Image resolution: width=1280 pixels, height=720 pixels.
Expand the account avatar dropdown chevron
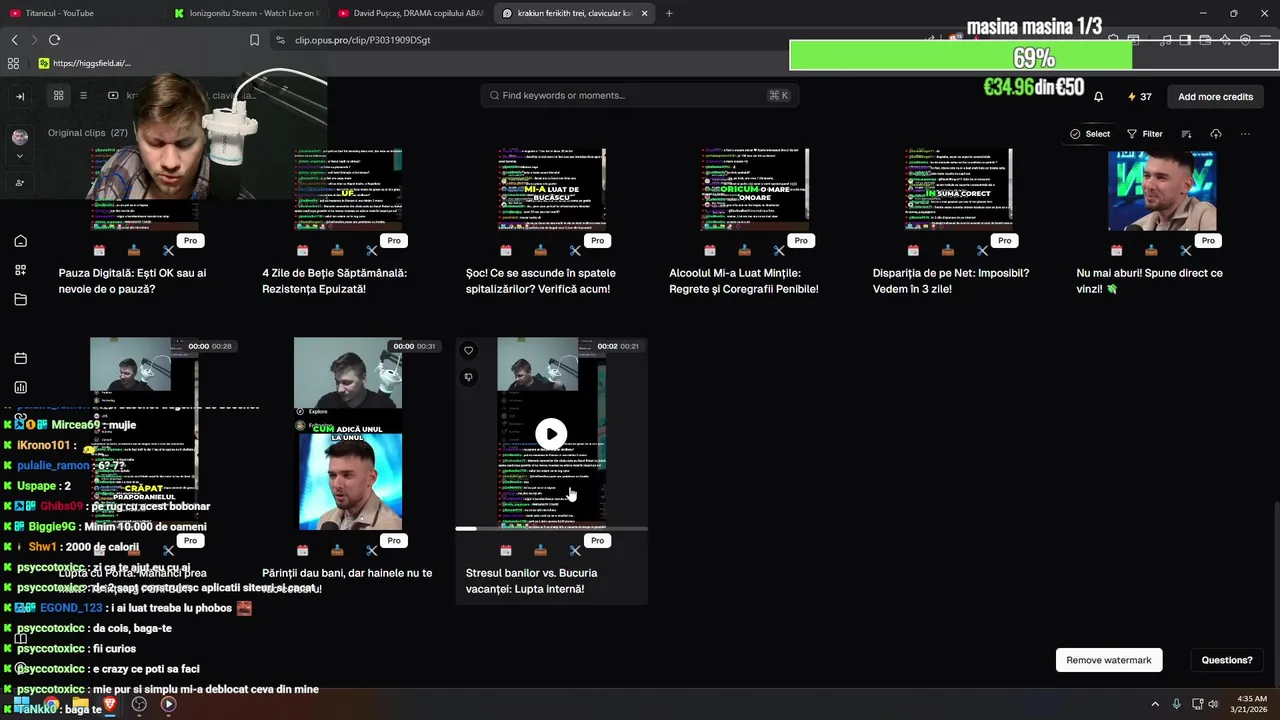pos(20,156)
